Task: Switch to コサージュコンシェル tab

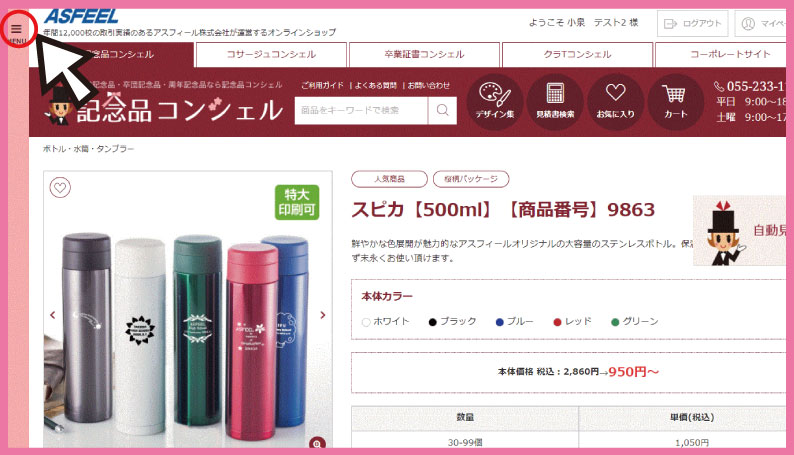Action: 271,55
